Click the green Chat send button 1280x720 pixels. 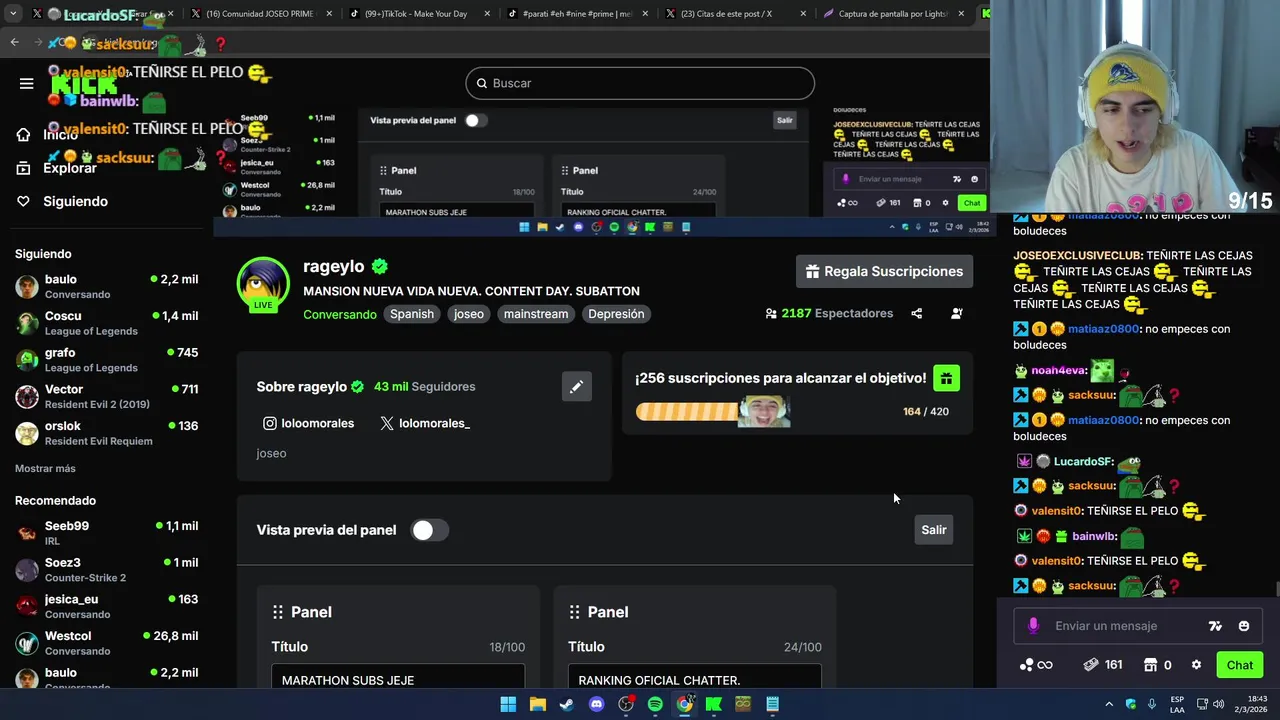pos(1239,665)
